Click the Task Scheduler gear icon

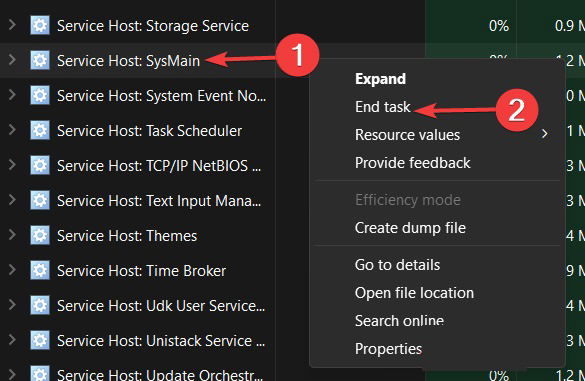point(40,130)
